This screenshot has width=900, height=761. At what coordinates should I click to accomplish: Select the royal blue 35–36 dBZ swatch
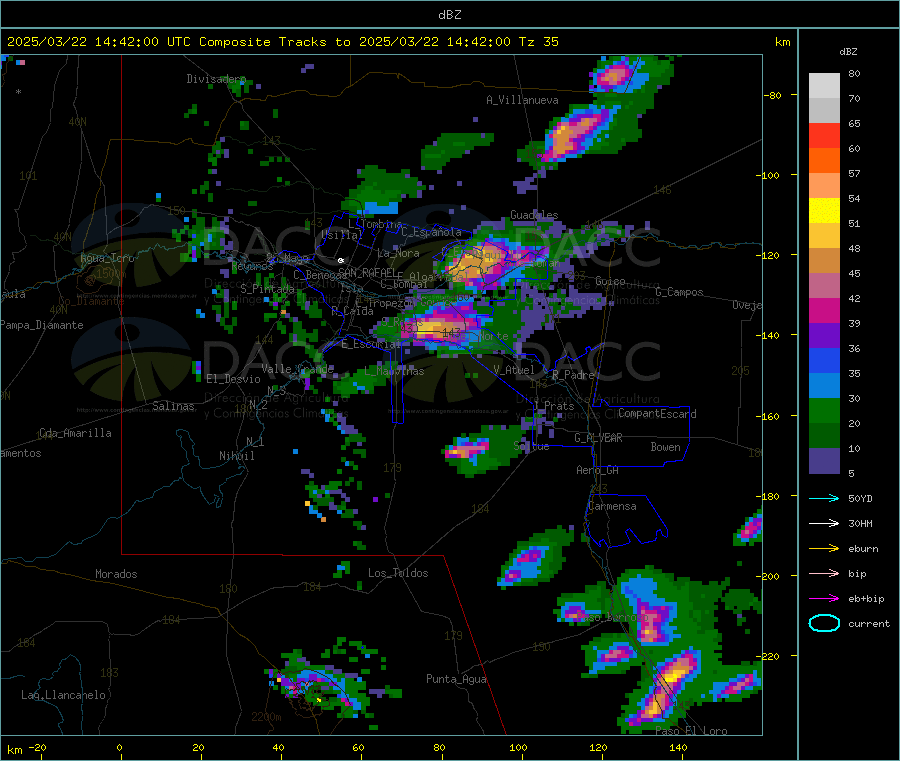pos(824,360)
